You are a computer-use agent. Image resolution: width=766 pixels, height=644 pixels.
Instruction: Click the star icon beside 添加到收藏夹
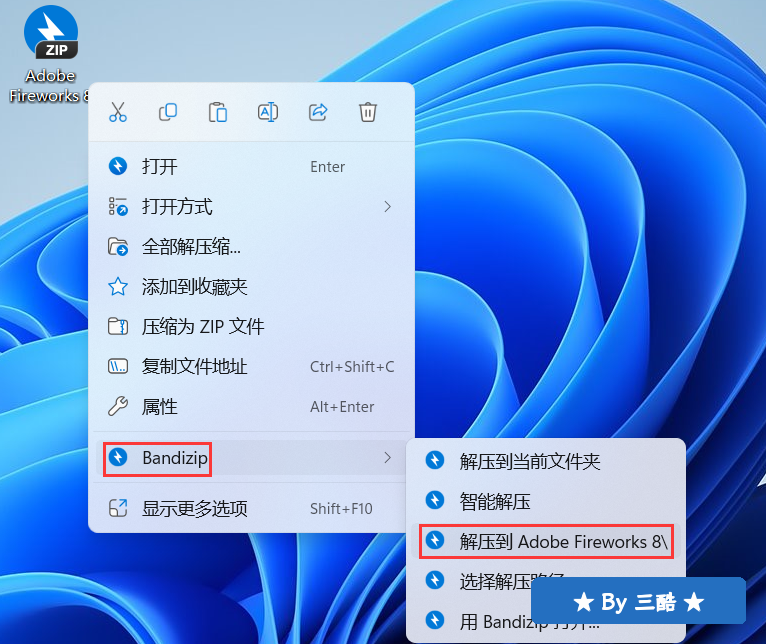click(x=118, y=287)
